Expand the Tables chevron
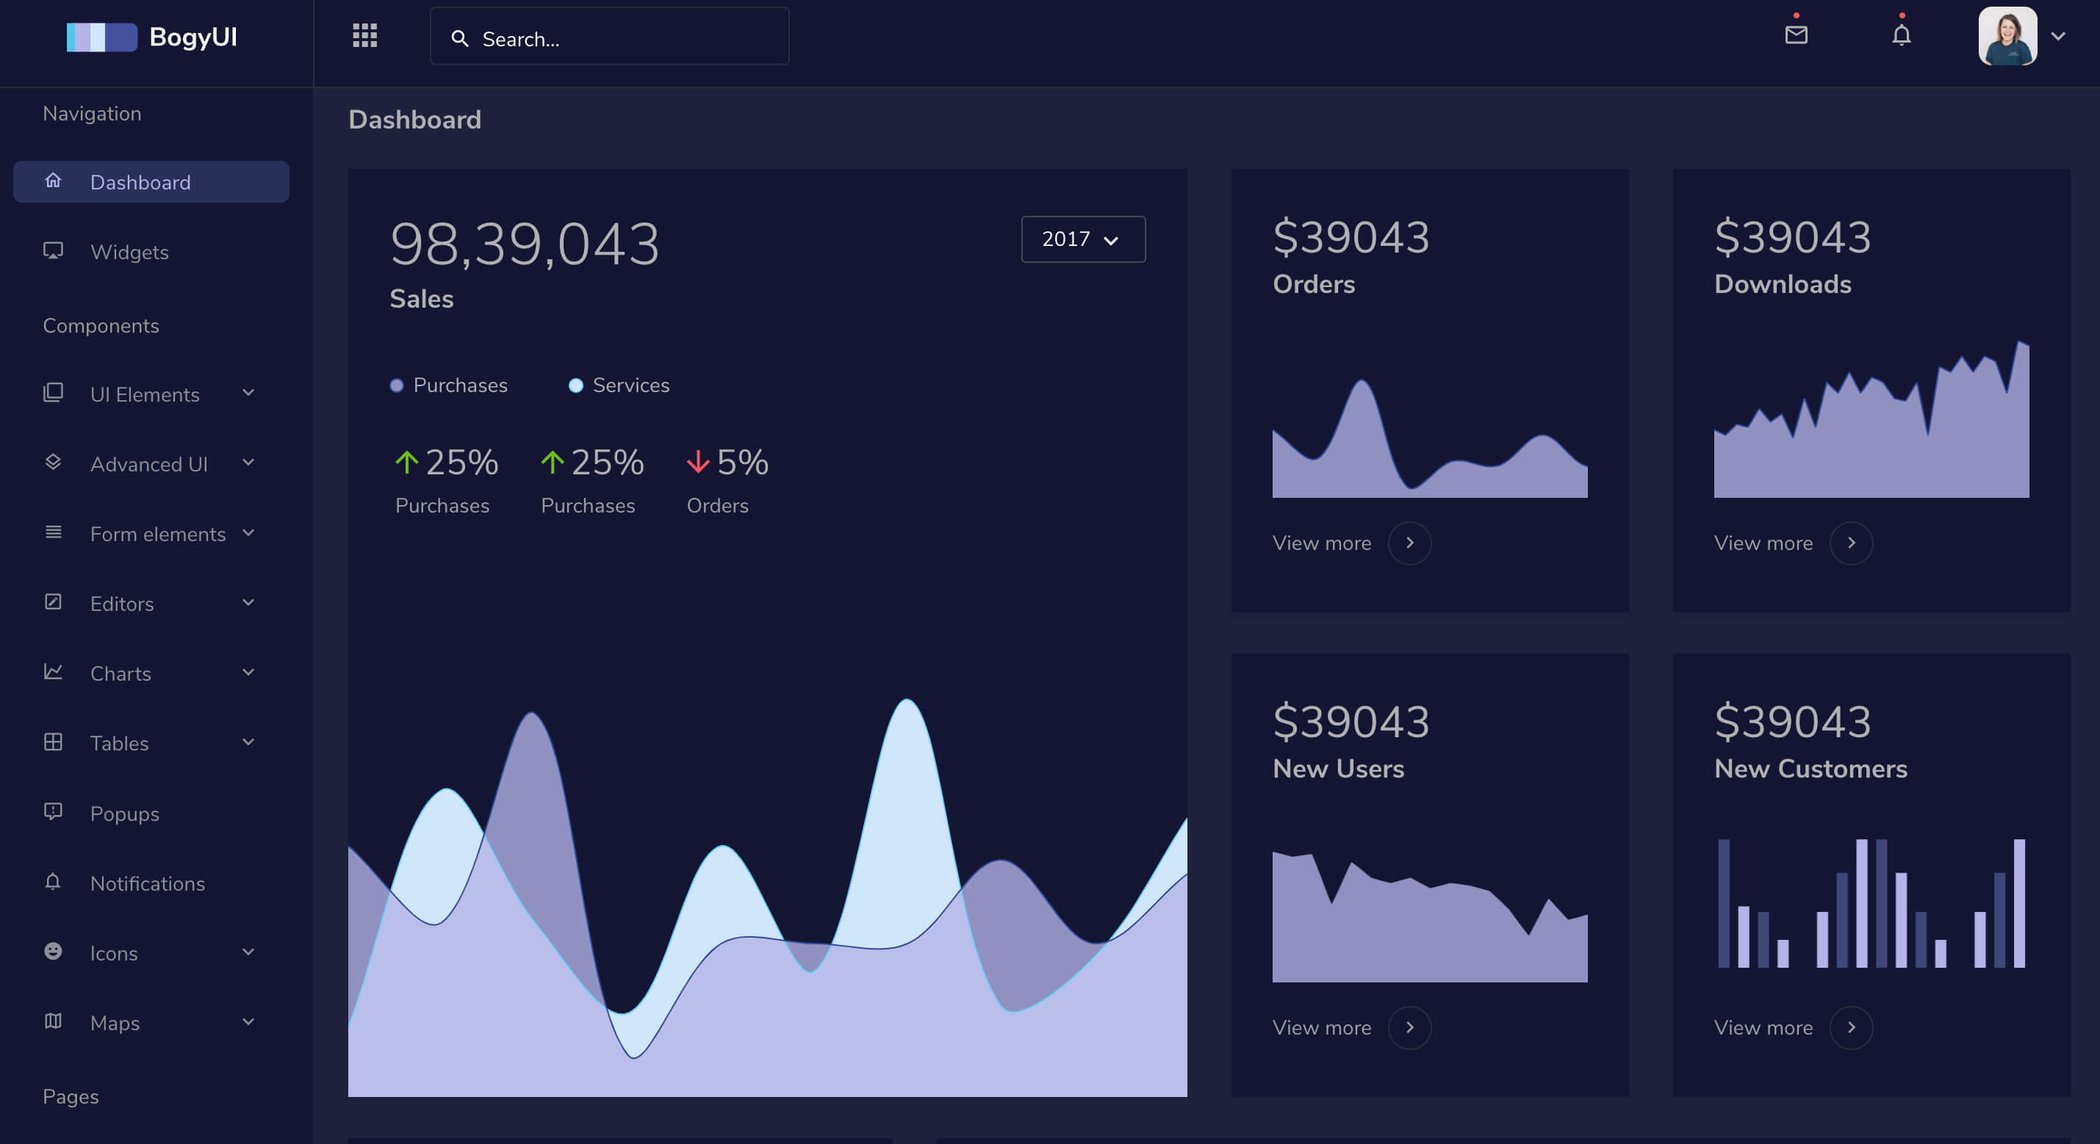This screenshot has height=1144, width=2100. pos(248,742)
